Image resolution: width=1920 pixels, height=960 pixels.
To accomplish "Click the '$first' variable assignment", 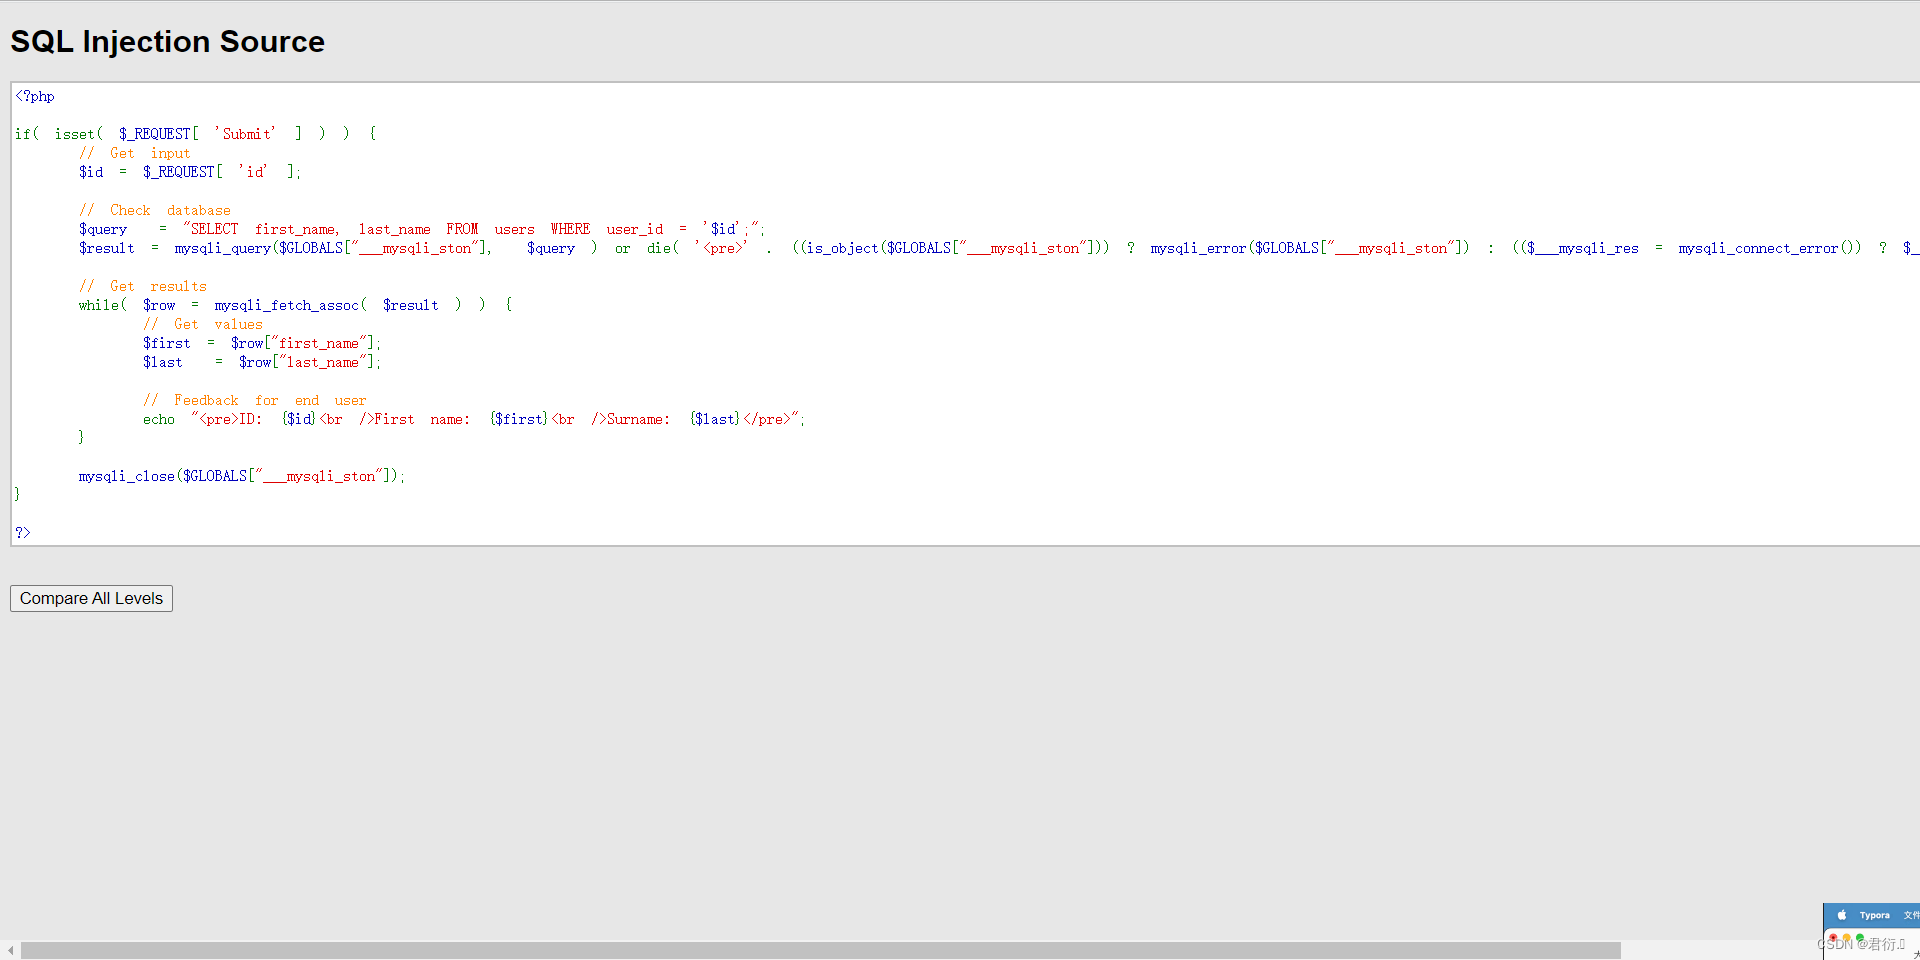I will point(166,343).
